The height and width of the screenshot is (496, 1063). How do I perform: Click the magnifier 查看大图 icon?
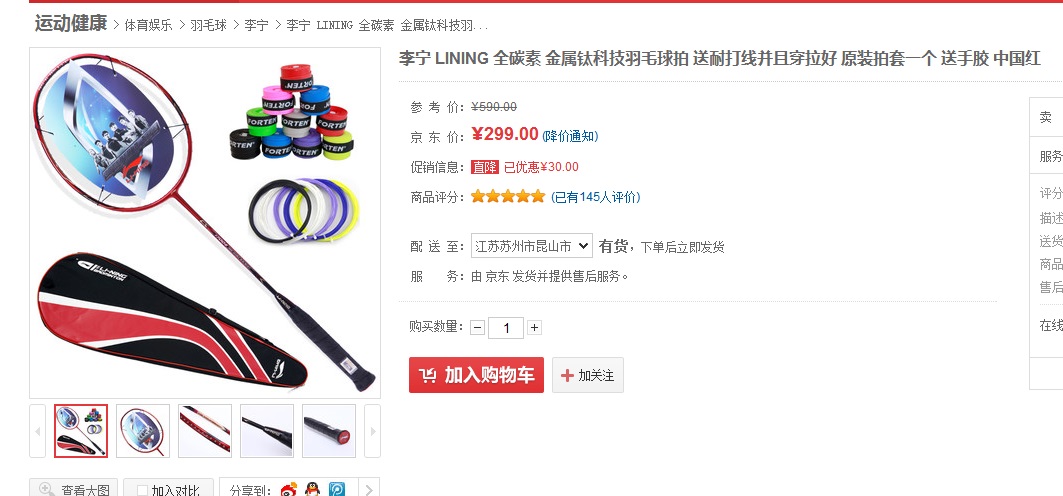pos(47,489)
